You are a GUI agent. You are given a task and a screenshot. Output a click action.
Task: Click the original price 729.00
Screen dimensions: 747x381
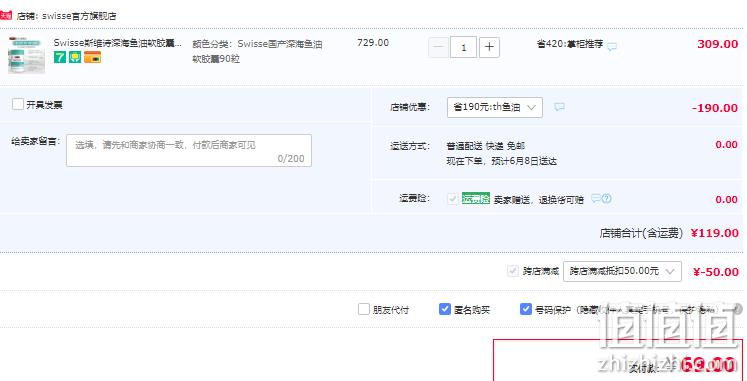coord(373,43)
